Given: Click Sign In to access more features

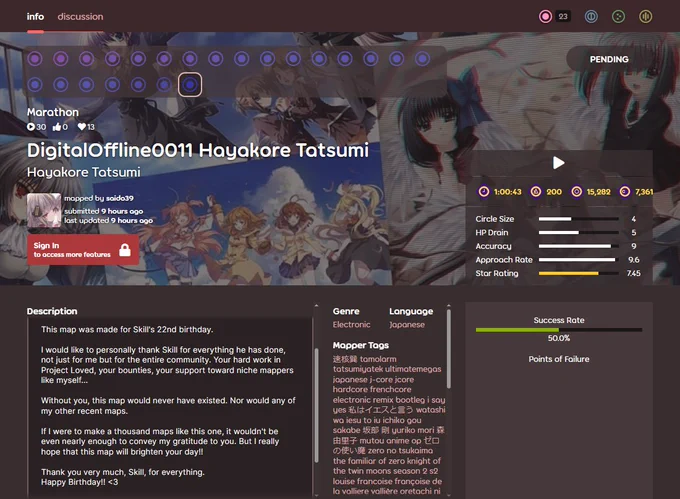Looking at the screenshot, I should point(83,250).
